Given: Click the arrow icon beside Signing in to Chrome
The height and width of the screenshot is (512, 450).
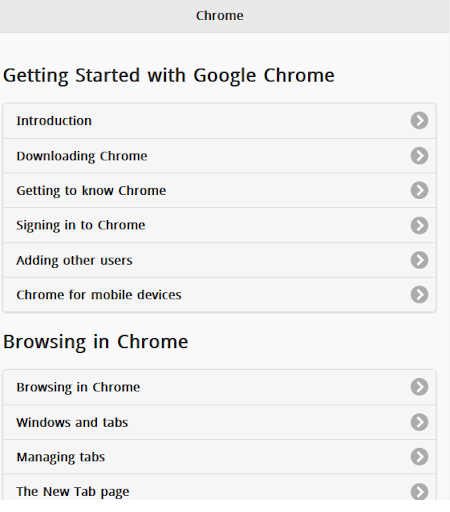Looking at the screenshot, I should point(419,225).
